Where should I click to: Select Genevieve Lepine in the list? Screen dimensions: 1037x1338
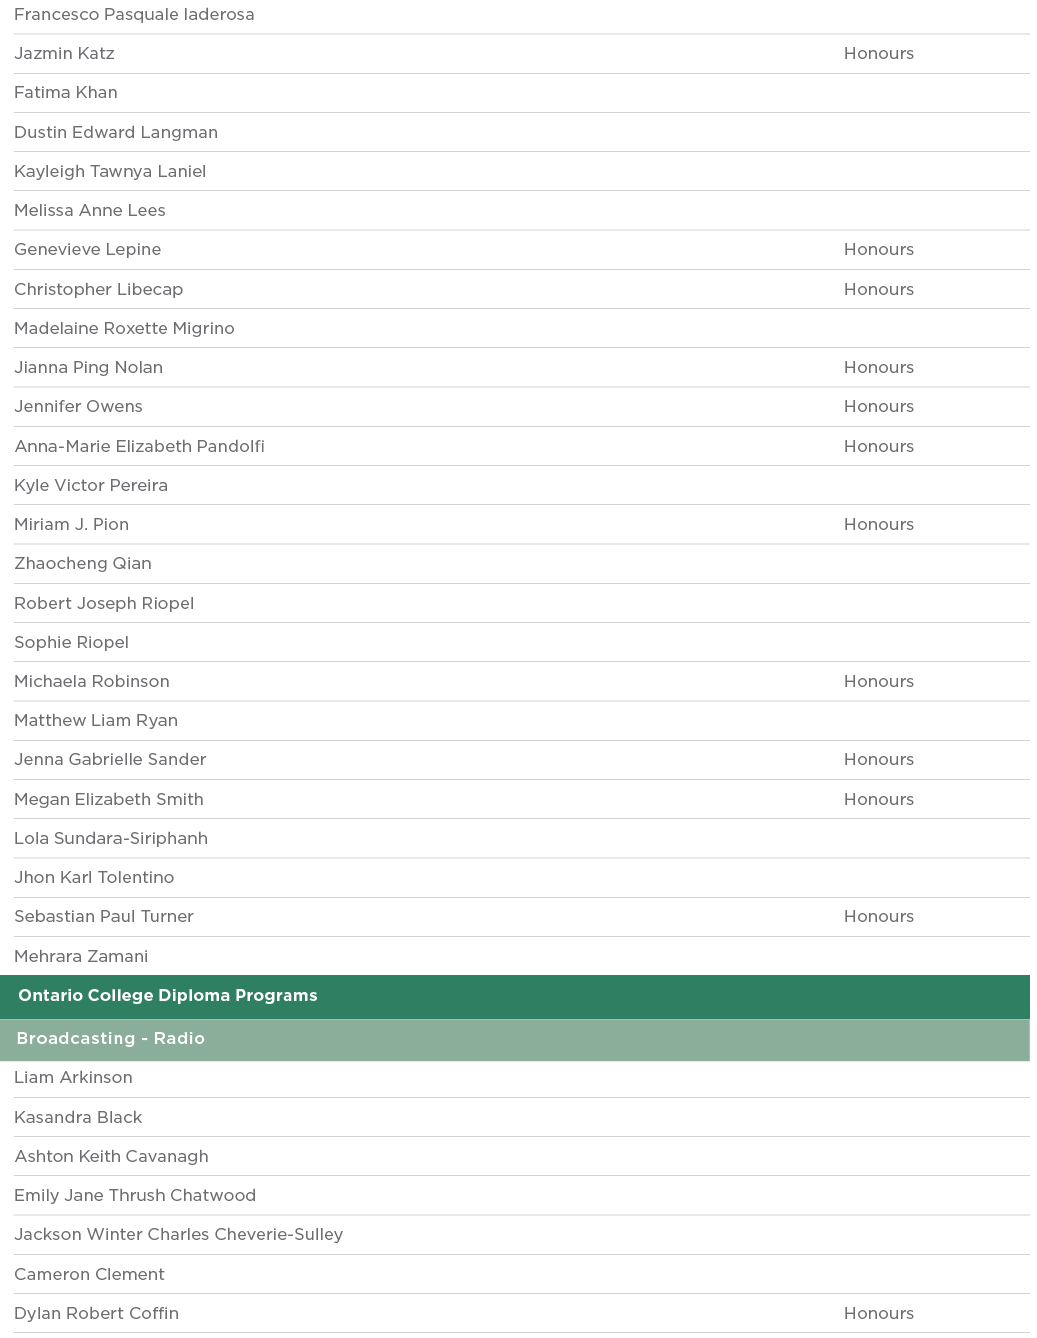88,250
